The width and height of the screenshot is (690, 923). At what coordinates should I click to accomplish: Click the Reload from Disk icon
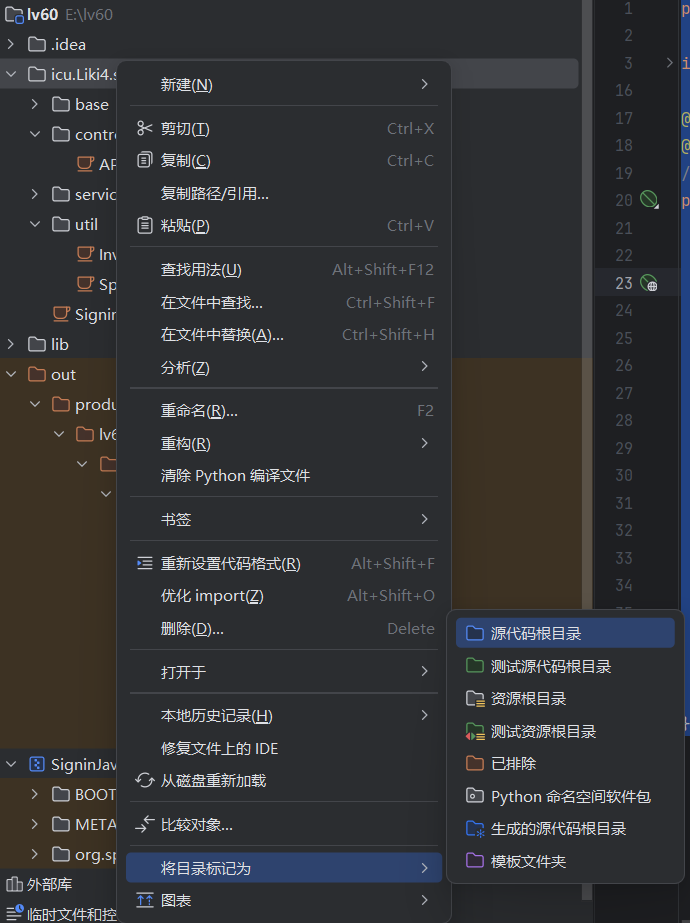[x=144, y=781]
